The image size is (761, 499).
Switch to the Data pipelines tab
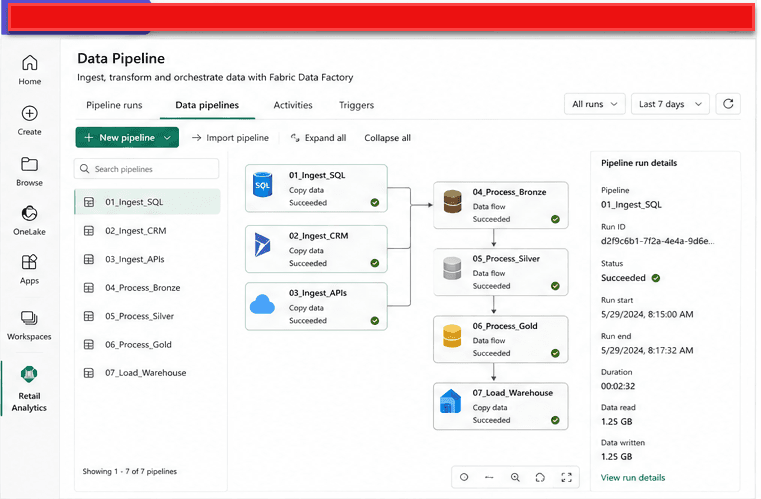point(207,105)
